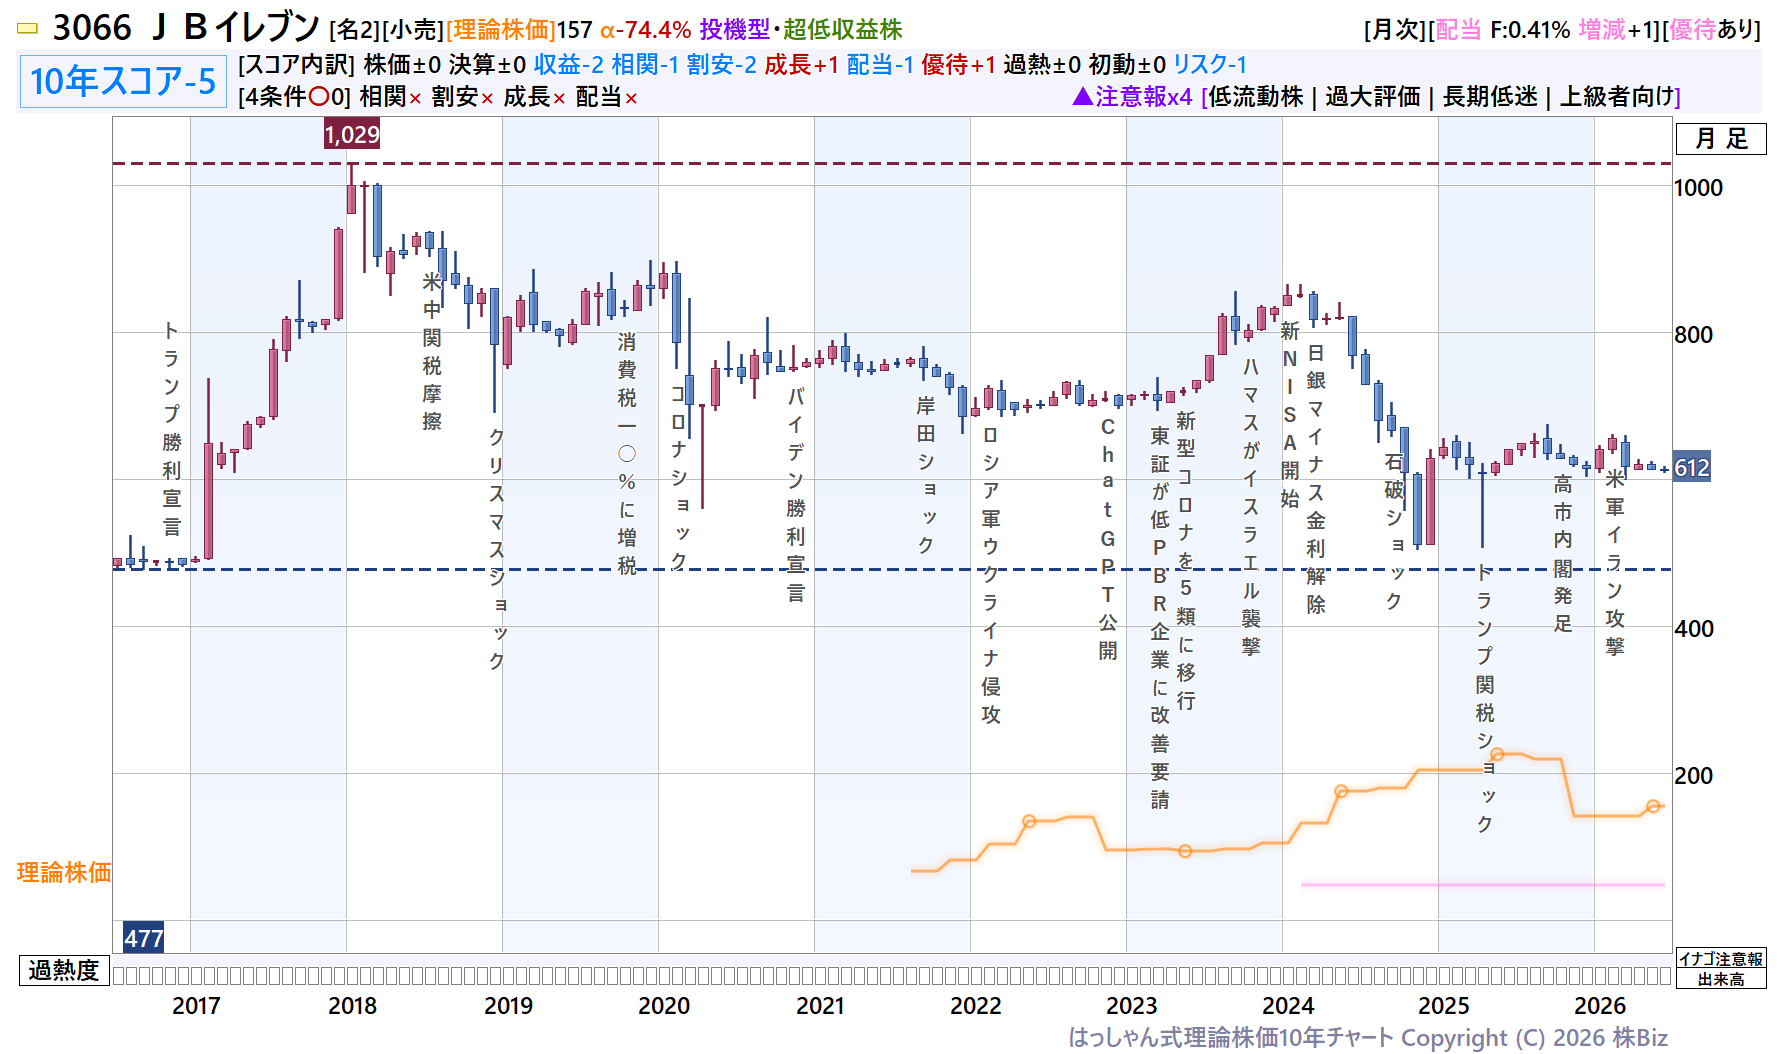The image size is (1780, 1054).
Task: Click the 日銀マイナス金利解除 event annotation
Action: 1316,479
